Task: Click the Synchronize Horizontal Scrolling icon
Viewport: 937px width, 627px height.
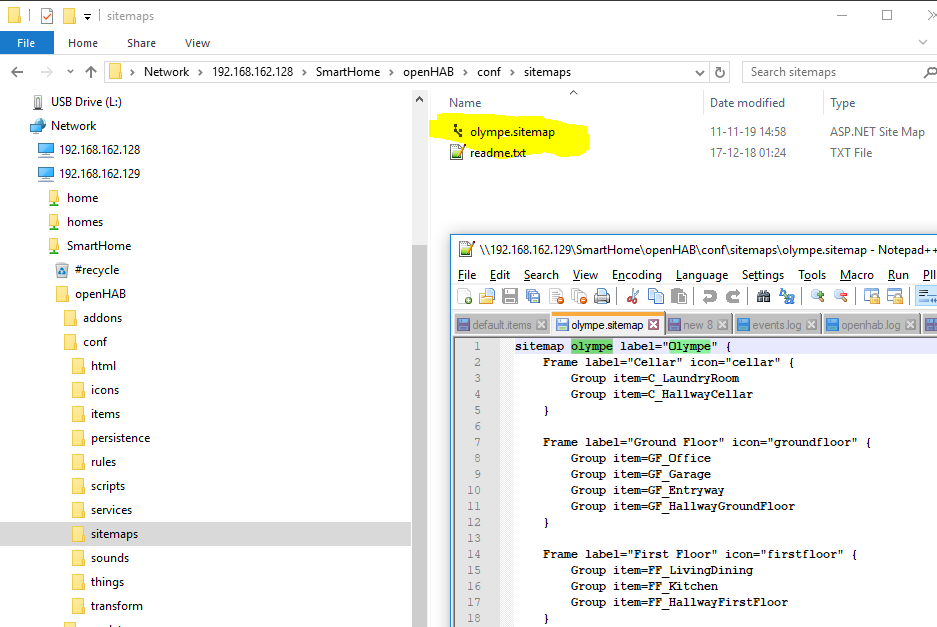Action: pyautogui.click(x=895, y=296)
